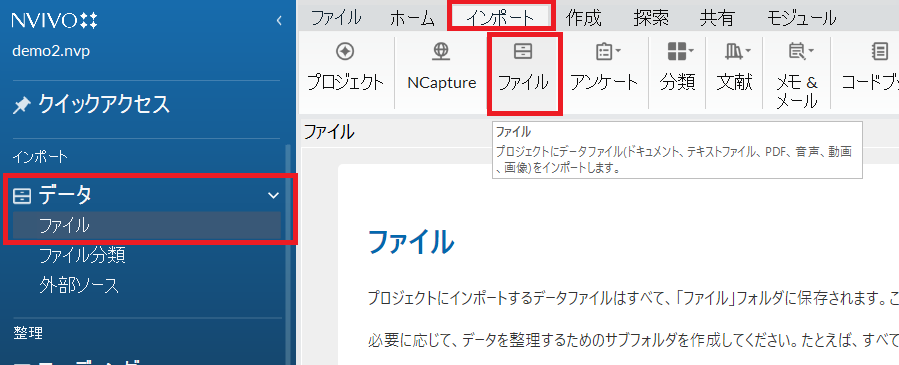Collapse the navigation pane with the chevron

click(279, 21)
